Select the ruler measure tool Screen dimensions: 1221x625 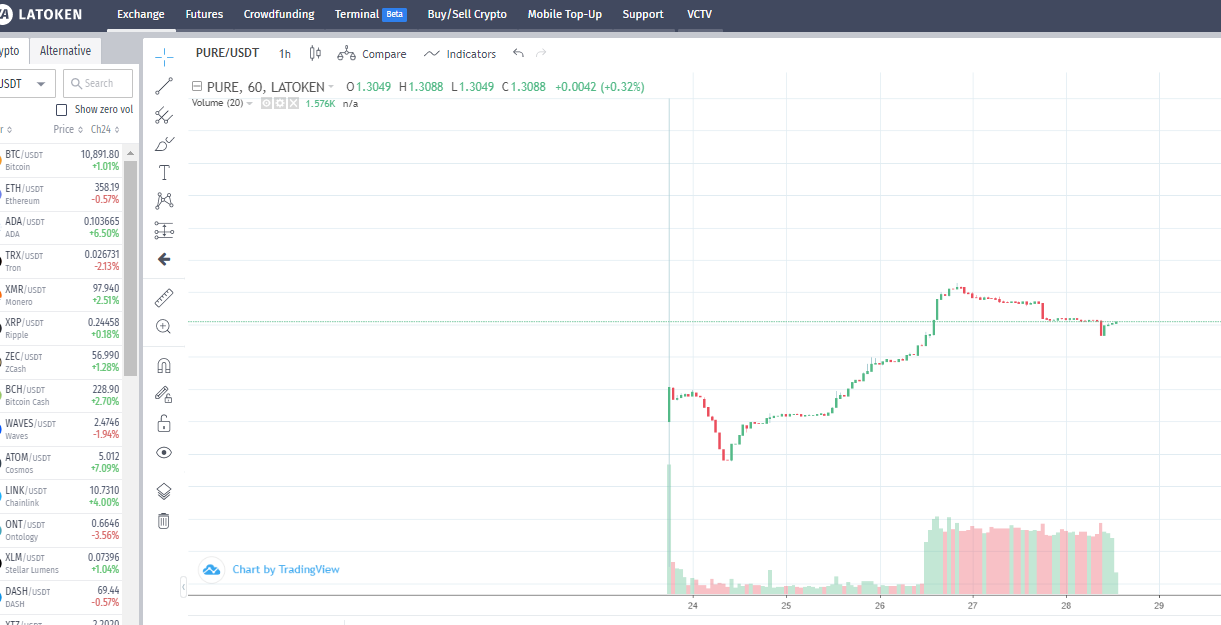pyautogui.click(x=164, y=298)
